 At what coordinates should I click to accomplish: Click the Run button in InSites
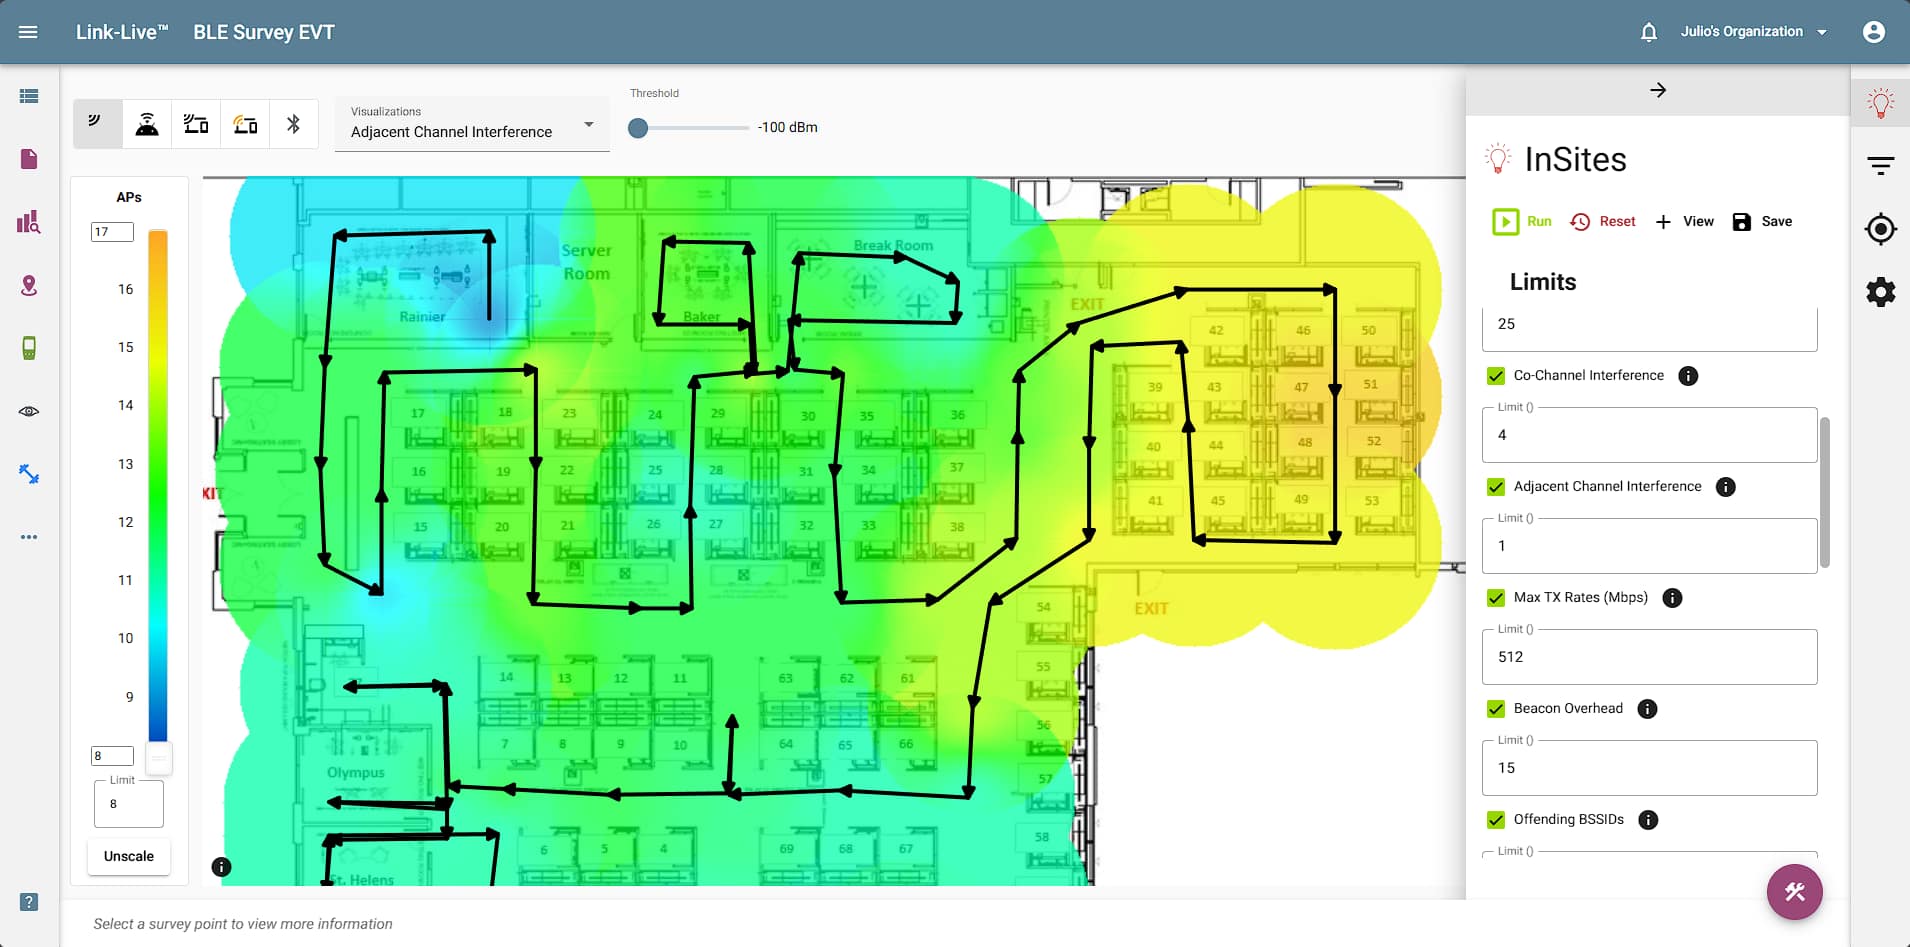pyautogui.click(x=1522, y=222)
